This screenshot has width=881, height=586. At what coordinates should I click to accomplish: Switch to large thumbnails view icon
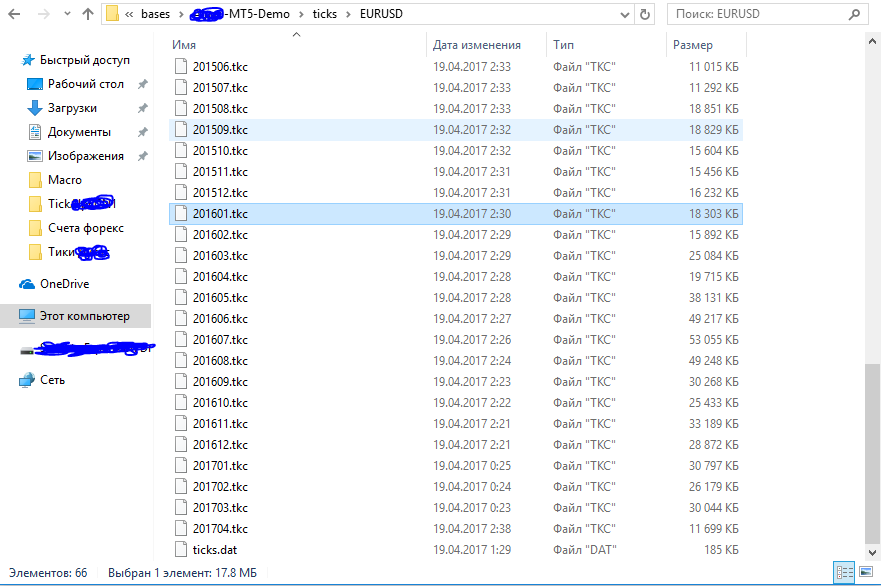866,572
